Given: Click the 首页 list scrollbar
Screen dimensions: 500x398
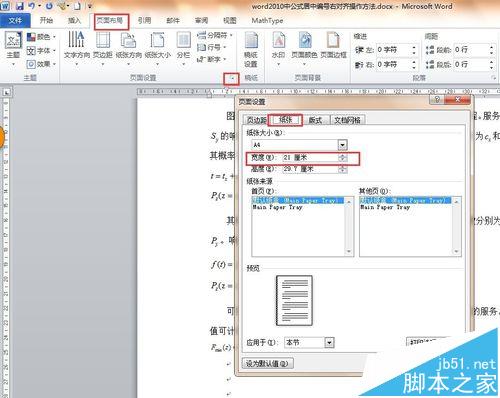Looking at the screenshot, I should click(349, 227).
